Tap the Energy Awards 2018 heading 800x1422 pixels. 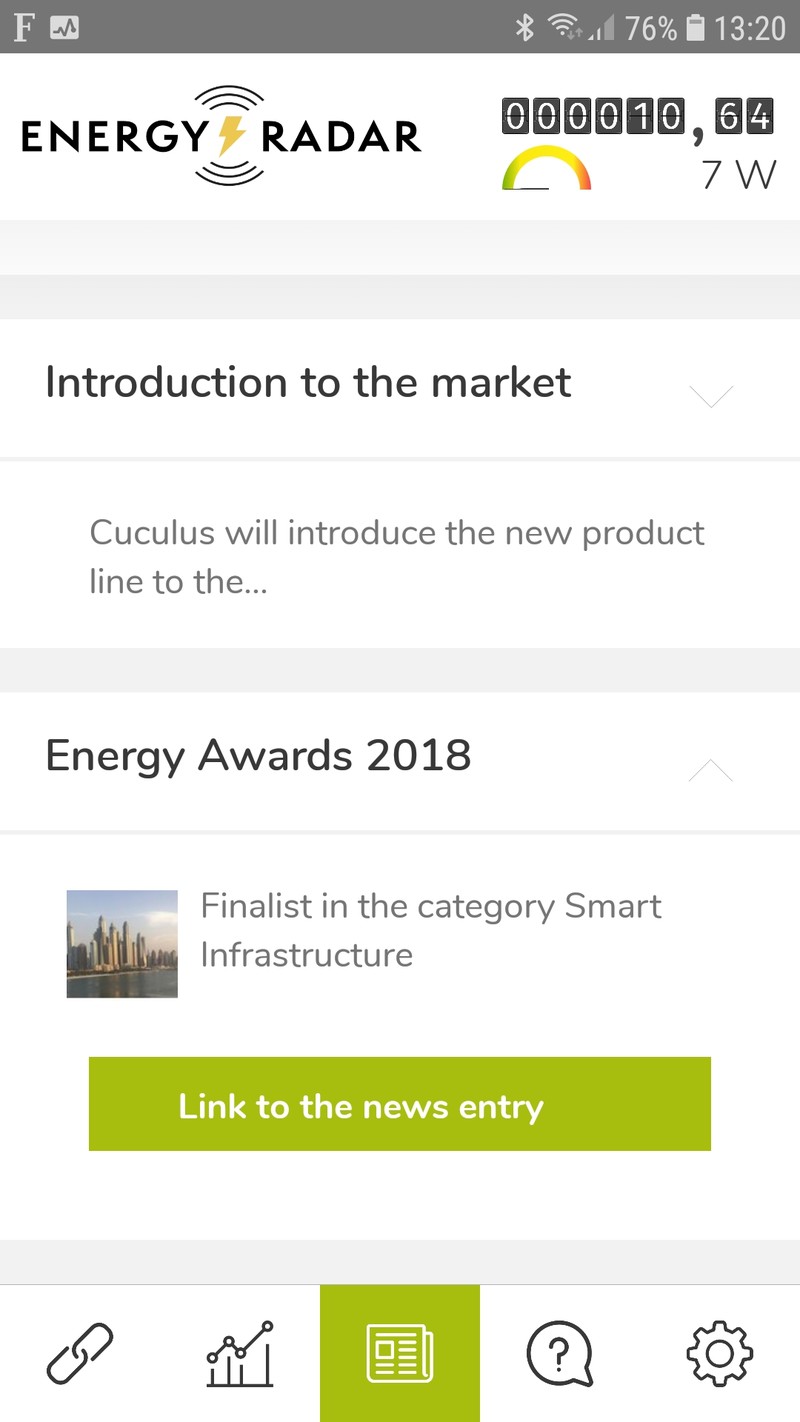[x=258, y=756]
